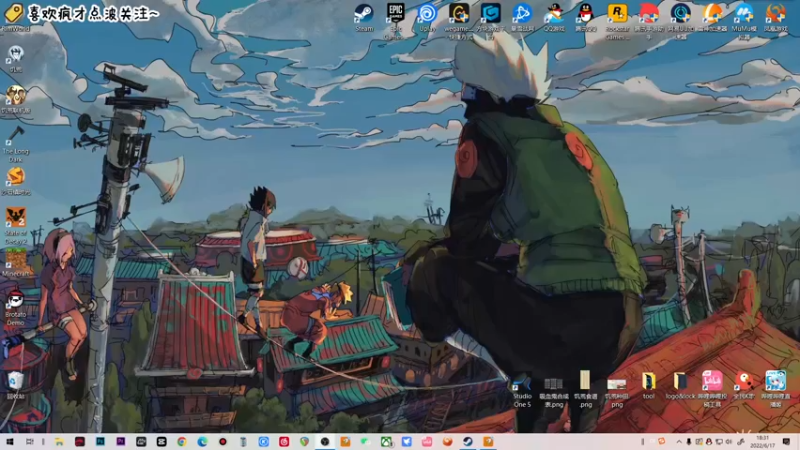Open the red record-dot app in taskbar
800x450 pixels.
[222, 442]
